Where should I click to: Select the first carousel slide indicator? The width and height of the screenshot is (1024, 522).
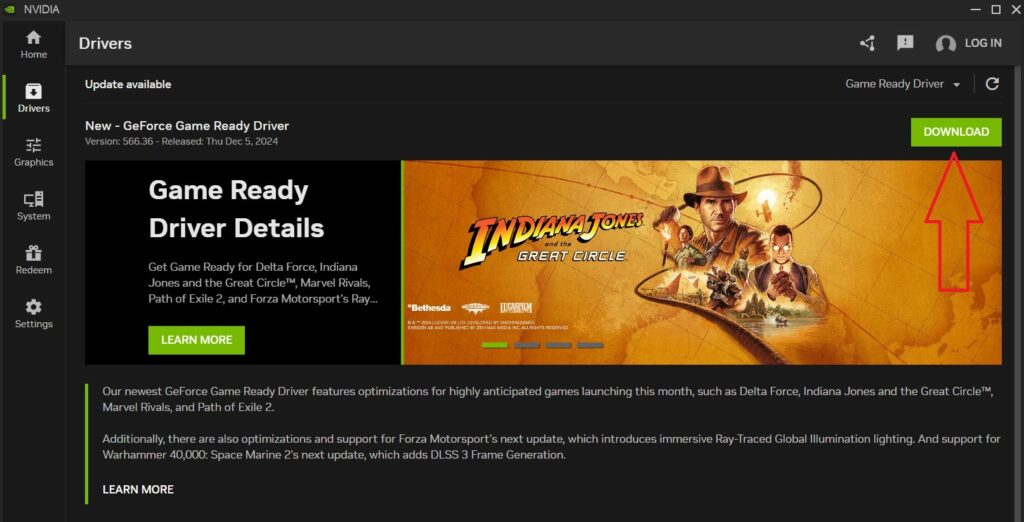(x=494, y=345)
